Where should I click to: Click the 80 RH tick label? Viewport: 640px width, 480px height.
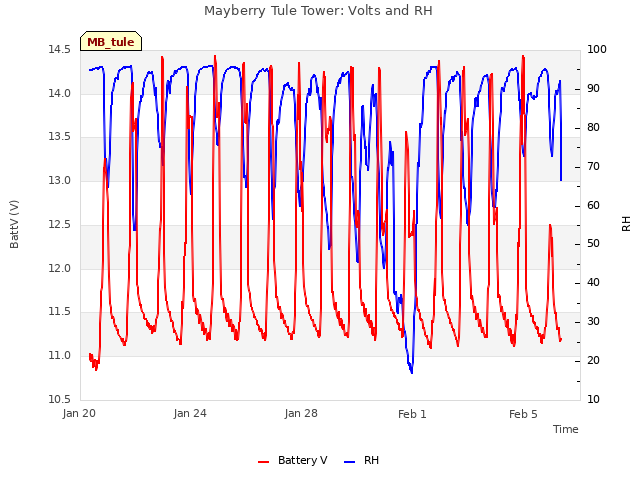tap(593, 127)
